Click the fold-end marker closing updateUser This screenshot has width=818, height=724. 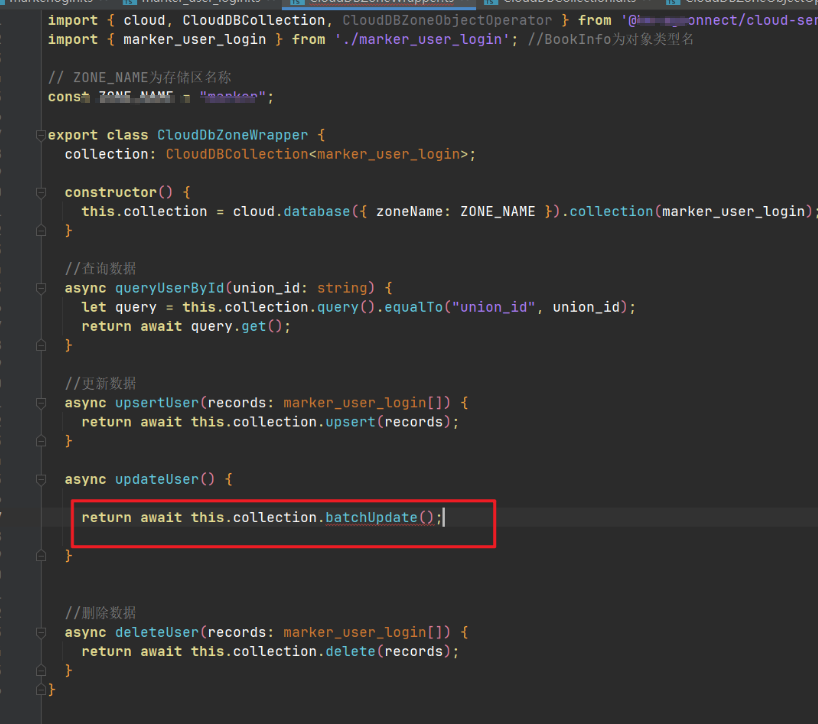(x=39, y=555)
